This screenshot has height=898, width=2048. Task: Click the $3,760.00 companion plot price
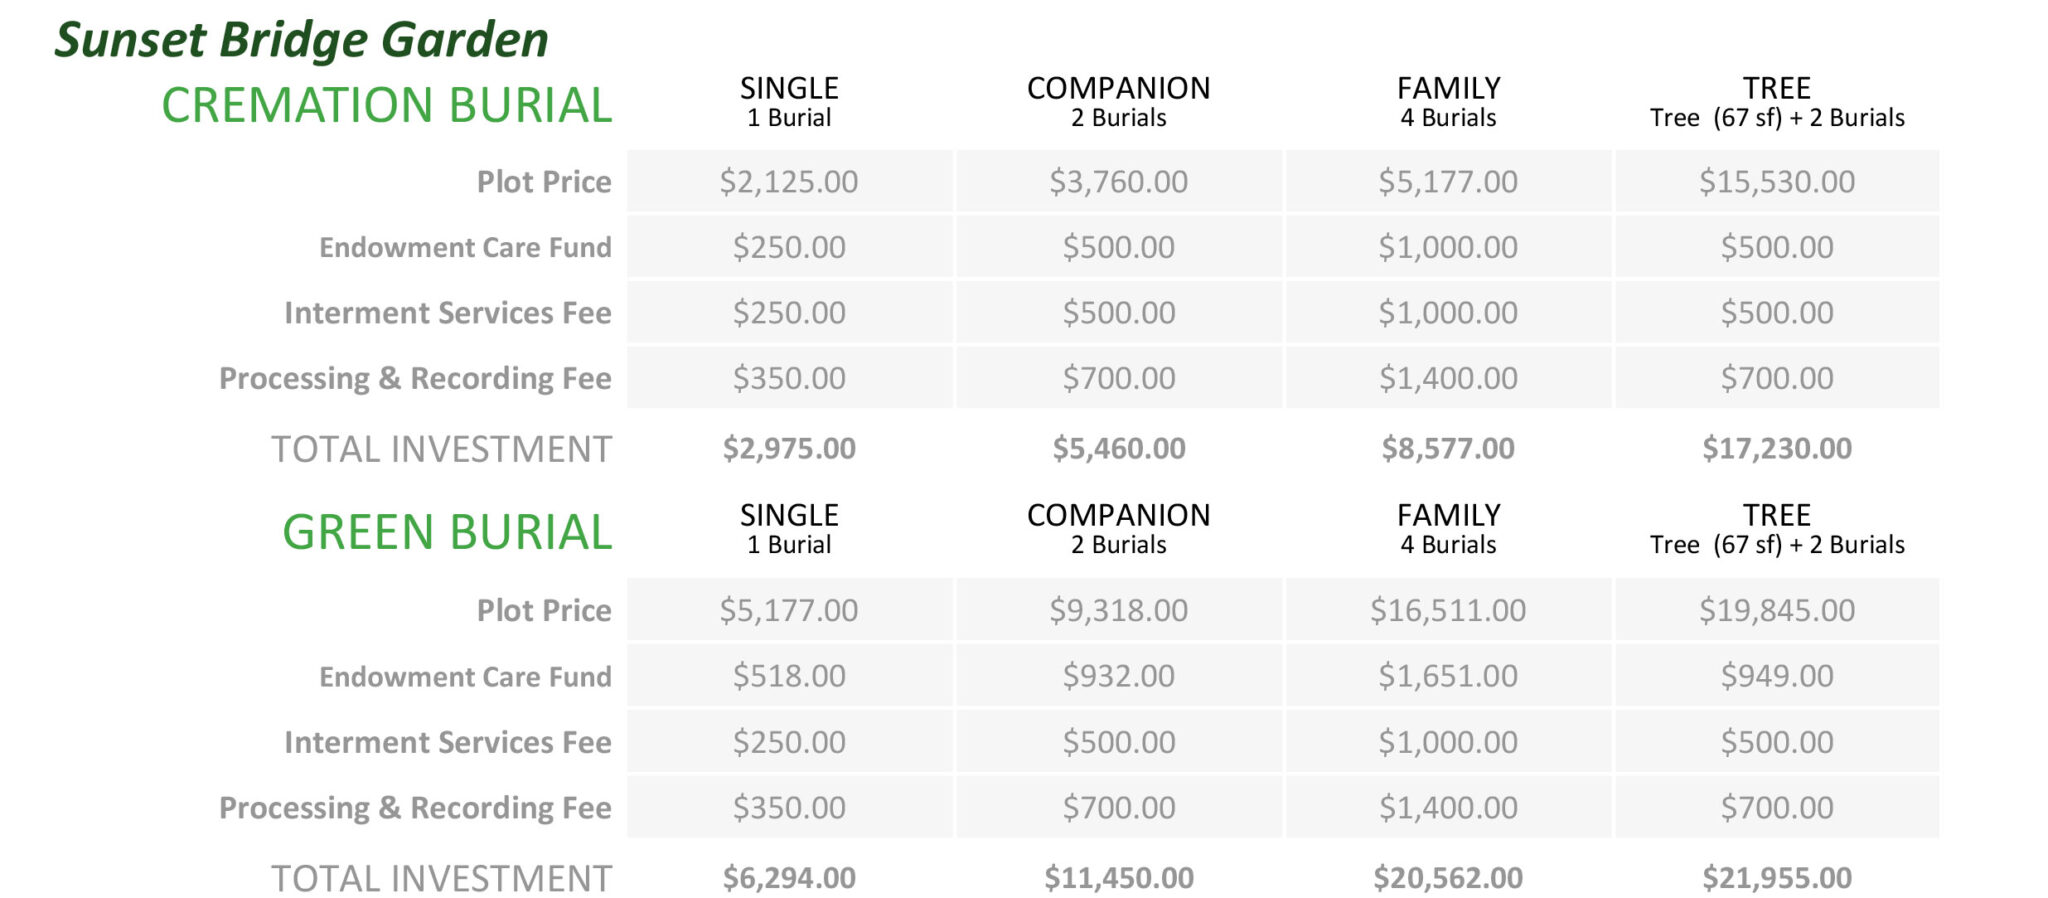coord(1118,182)
